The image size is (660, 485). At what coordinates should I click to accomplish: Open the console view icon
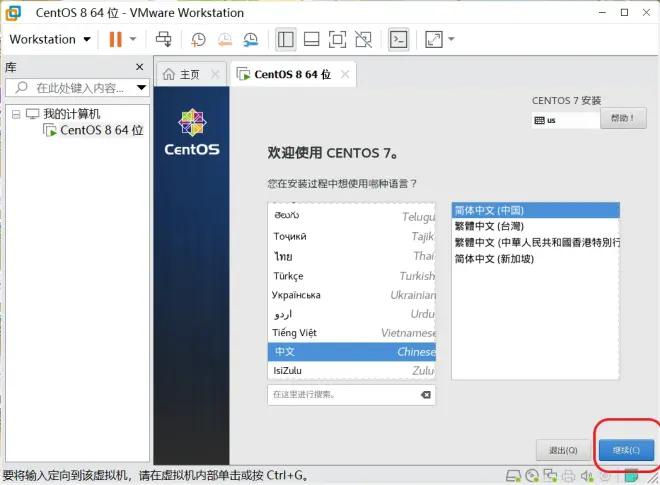(x=398, y=39)
